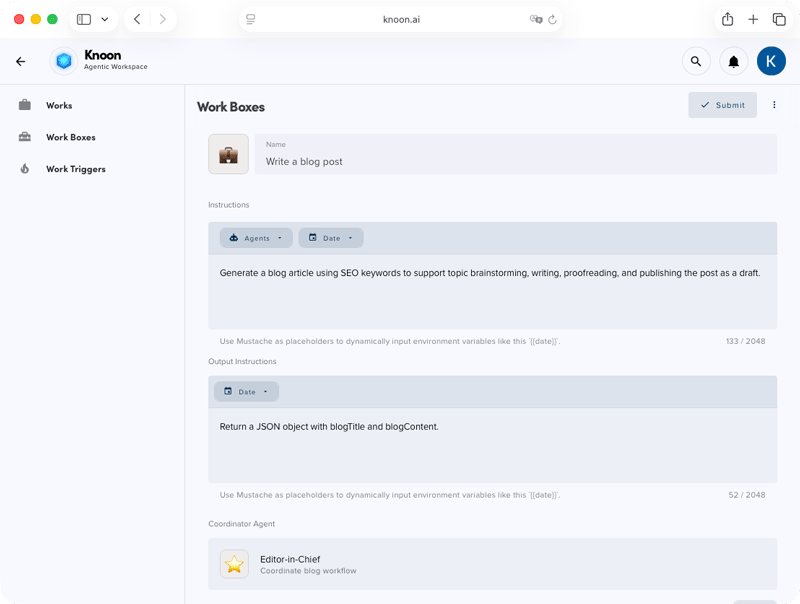Open the three-dot menu beside Submit
The height and width of the screenshot is (604, 800).
[x=774, y=105]
